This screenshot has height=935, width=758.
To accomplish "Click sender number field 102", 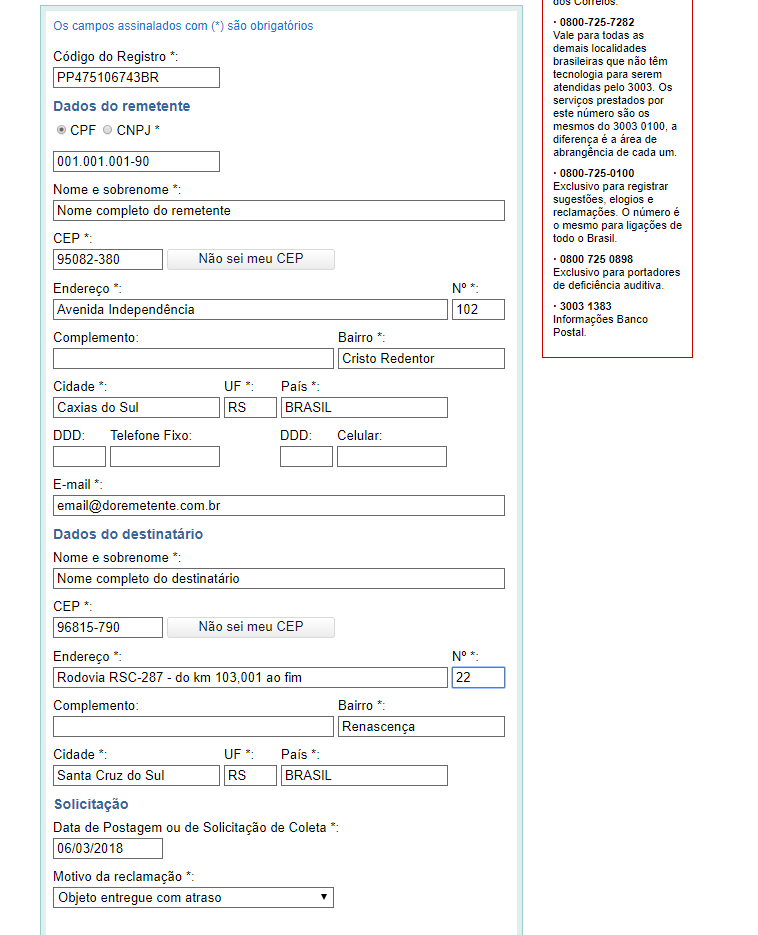I will [x=478, y=309].
